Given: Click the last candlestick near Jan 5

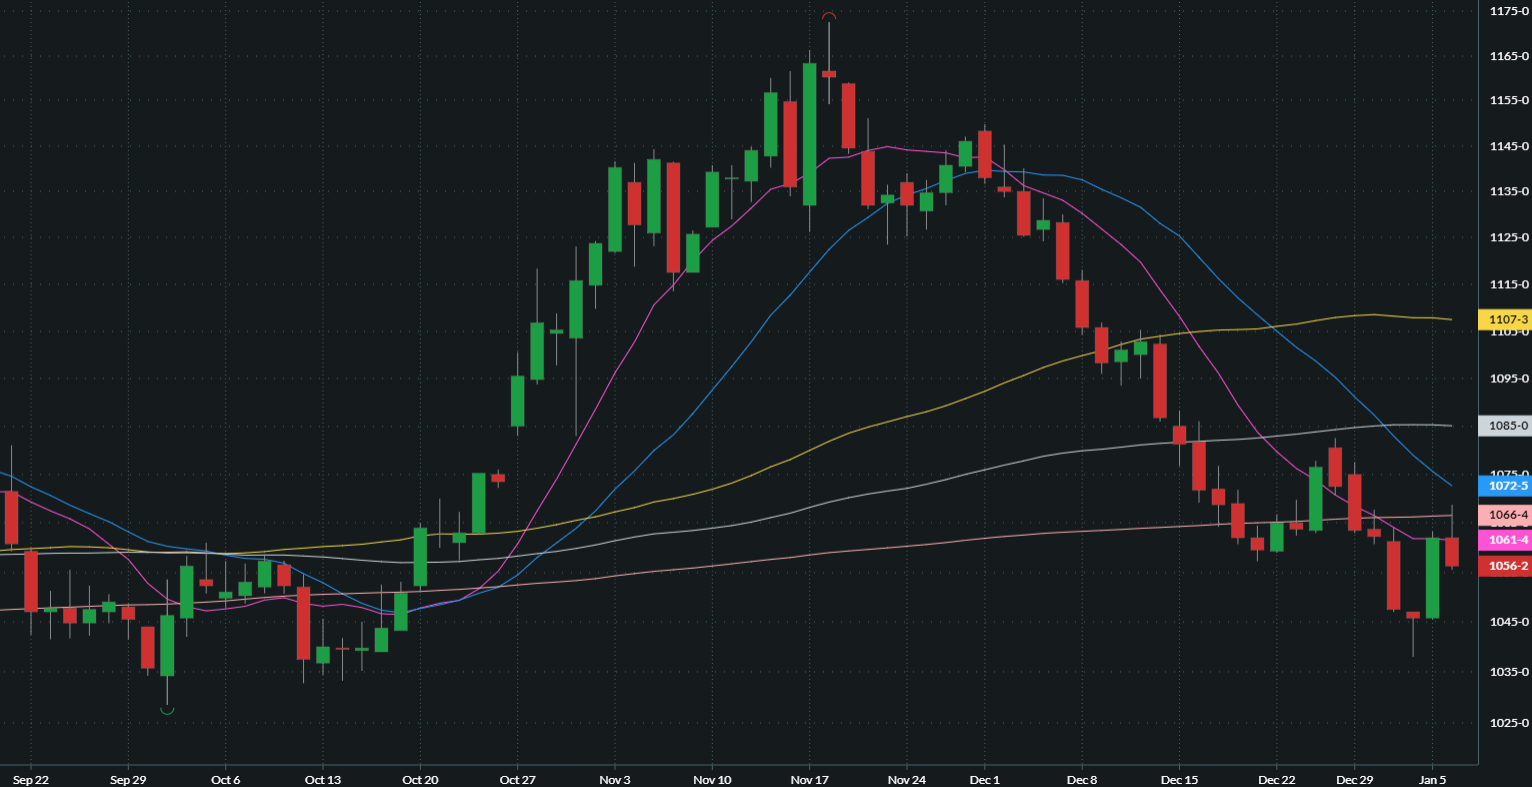Looking at the screenshot, I should click(1451, 550).
